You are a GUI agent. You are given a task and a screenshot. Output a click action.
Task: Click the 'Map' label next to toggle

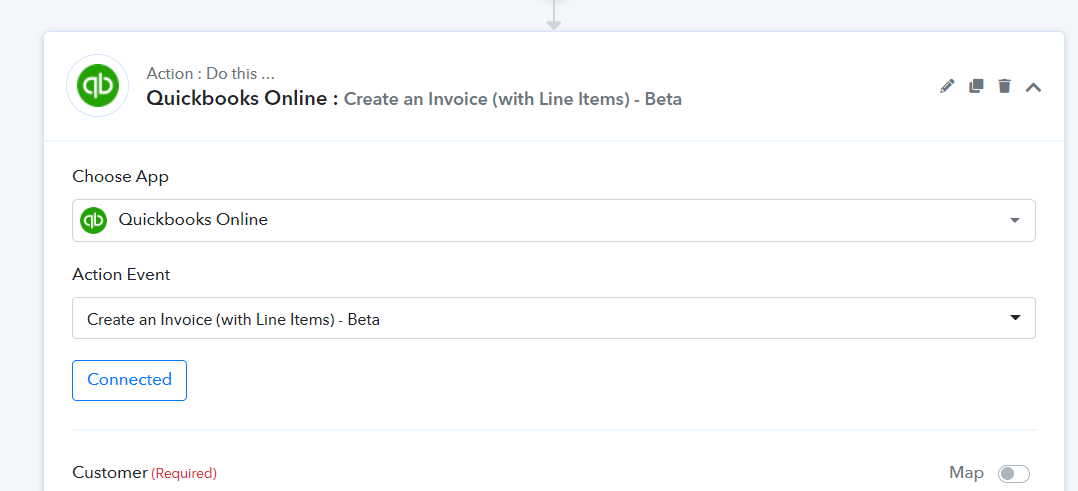click(x=966, y=472)
